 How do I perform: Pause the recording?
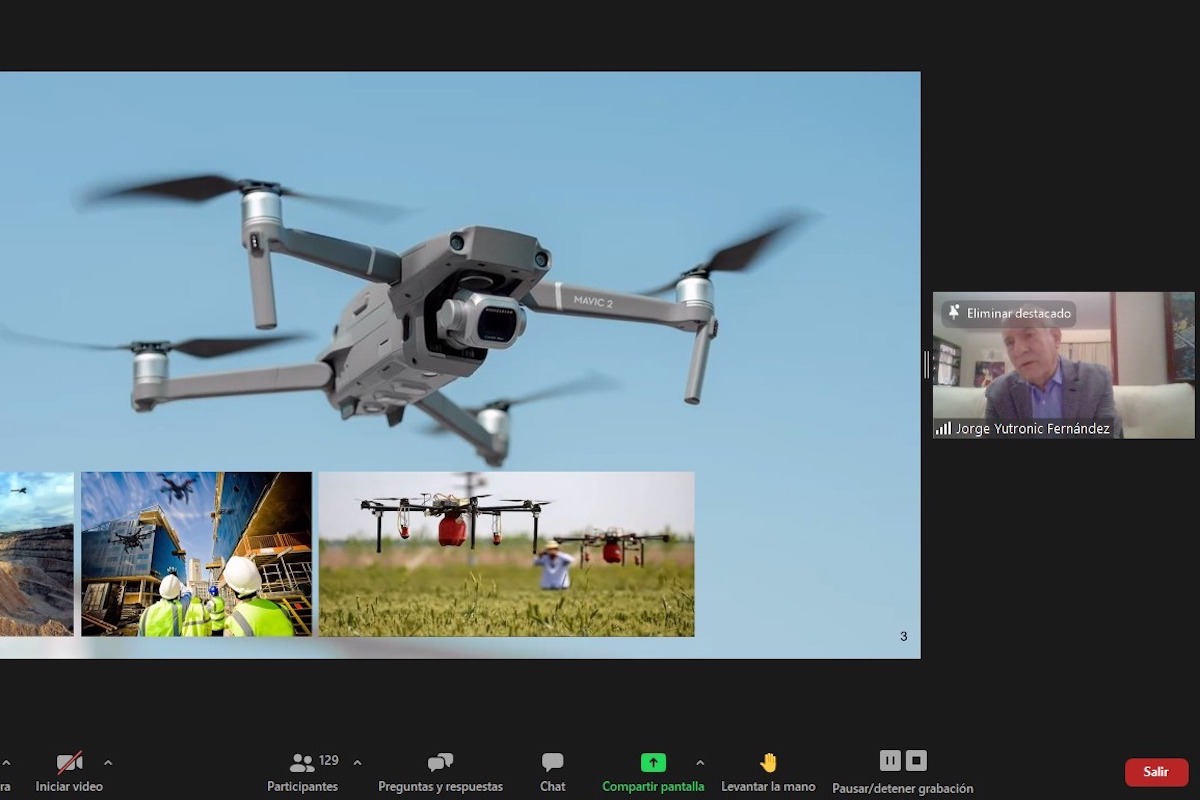[890, 761]
